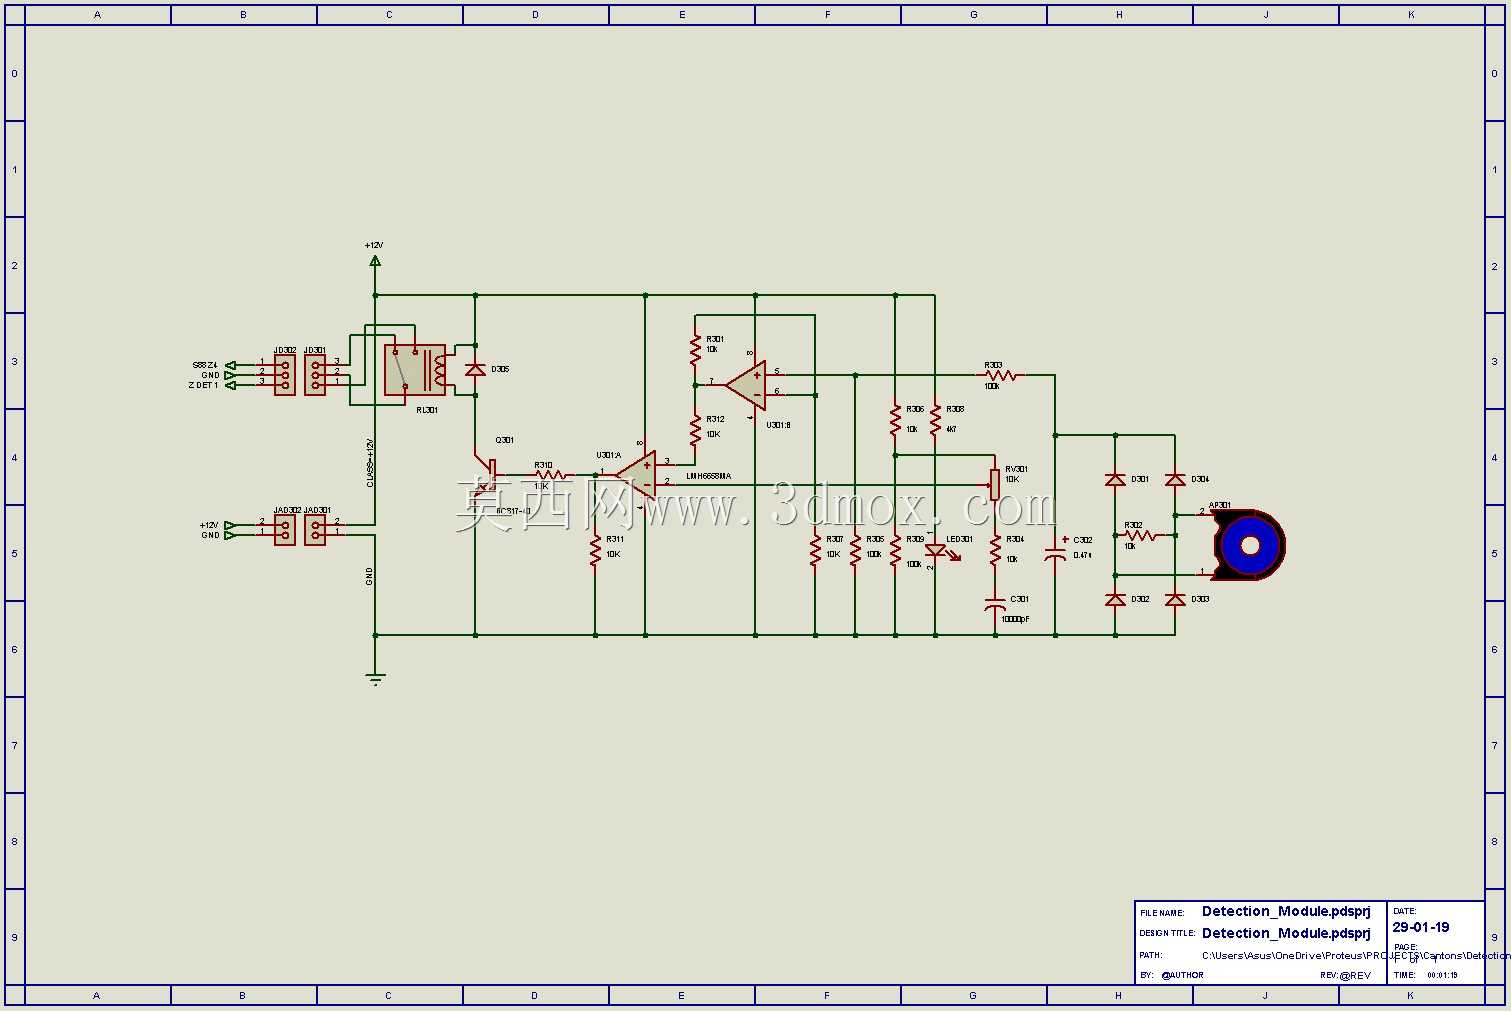Click the LMH6658MA part label
The height and width of the screenshot is (1011, 1511).
708,476
